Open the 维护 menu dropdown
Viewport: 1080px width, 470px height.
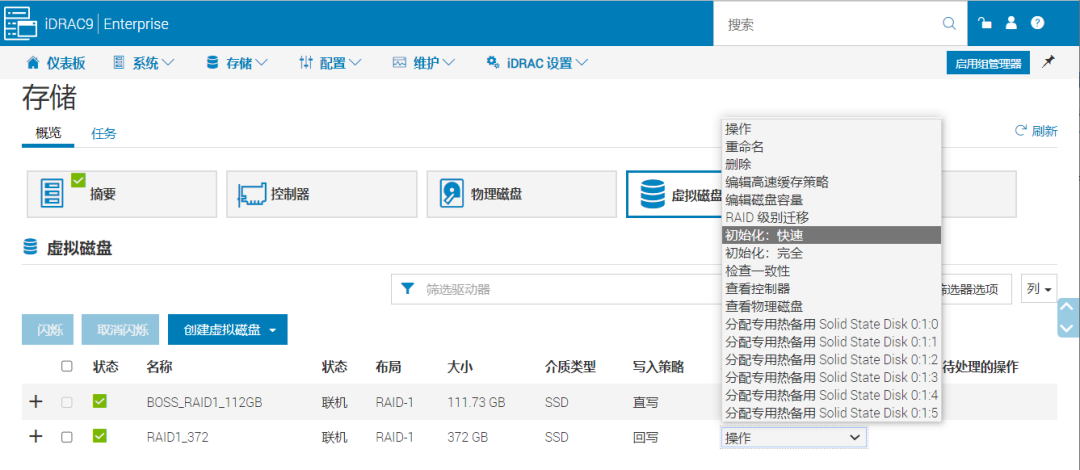(424, 63)
